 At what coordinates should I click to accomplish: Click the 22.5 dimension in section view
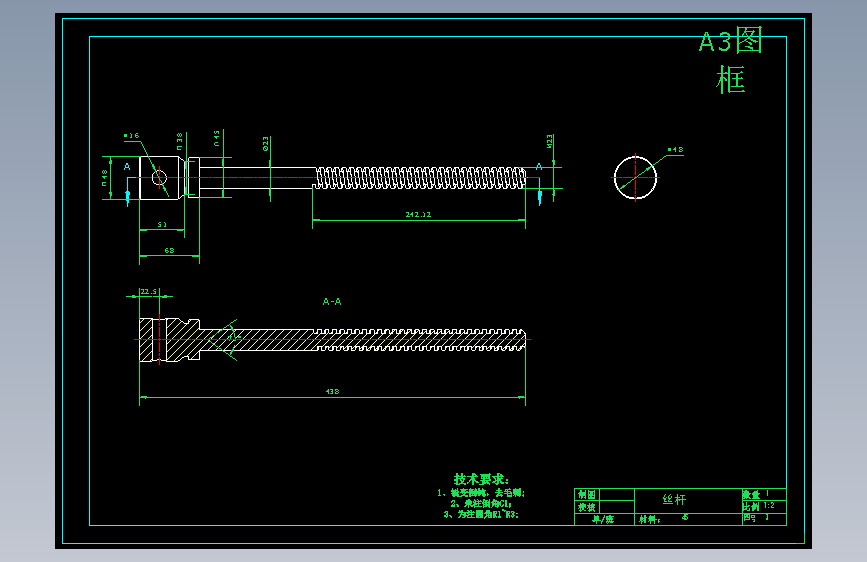pyautogui.click(x=148, y=292)
